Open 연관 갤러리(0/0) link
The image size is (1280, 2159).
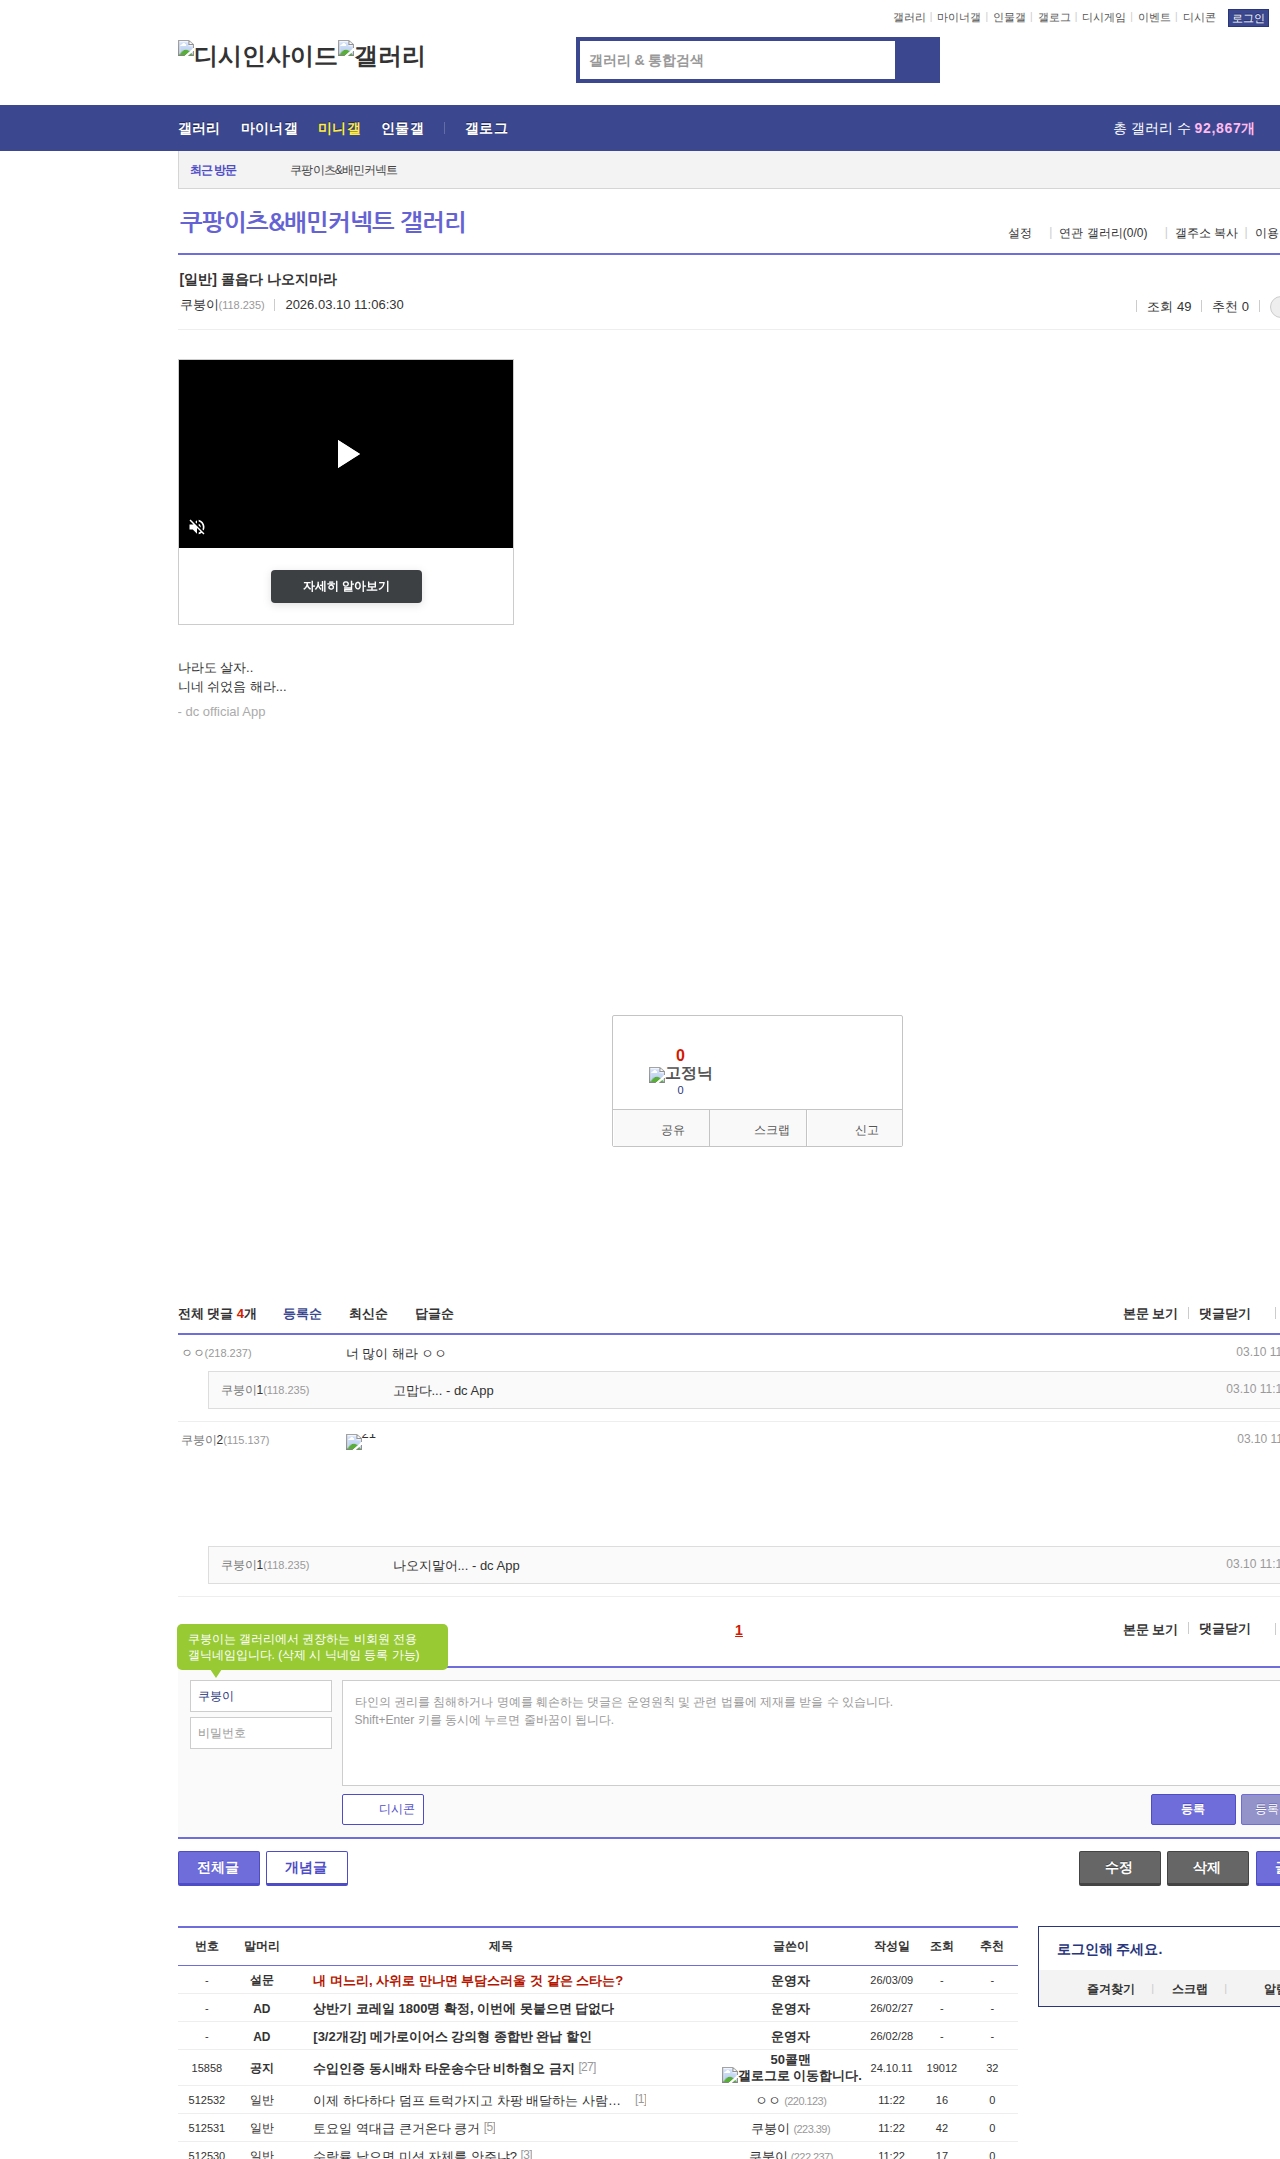1103,233
